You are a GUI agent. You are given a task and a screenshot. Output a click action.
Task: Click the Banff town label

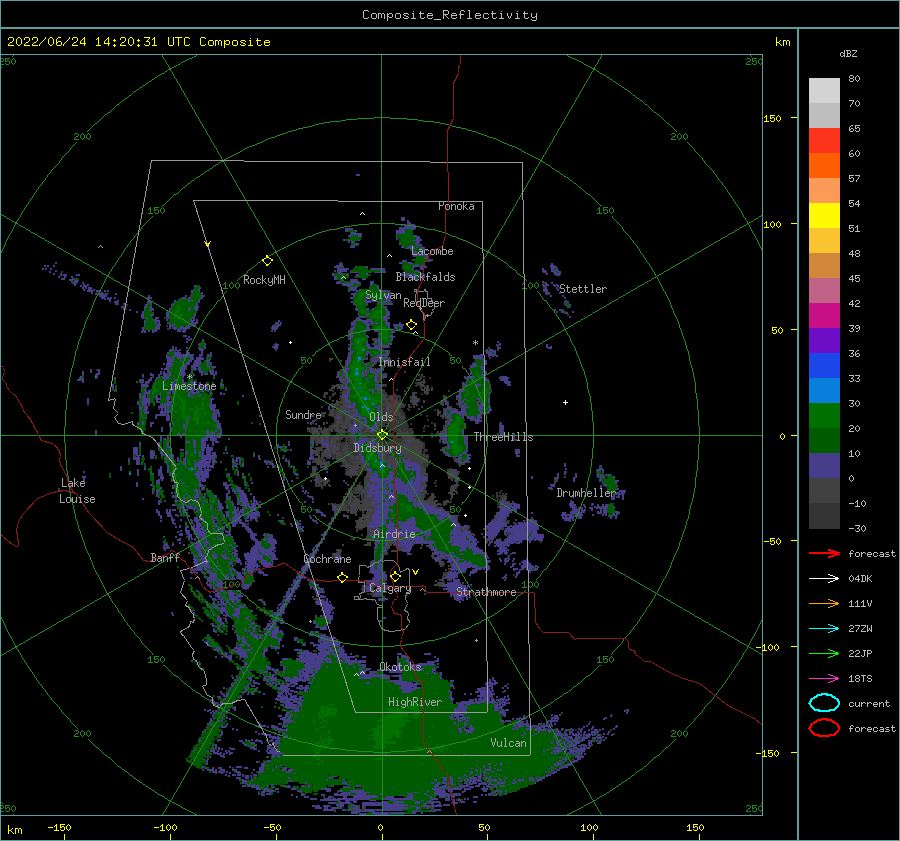click(x=165, y=557)
